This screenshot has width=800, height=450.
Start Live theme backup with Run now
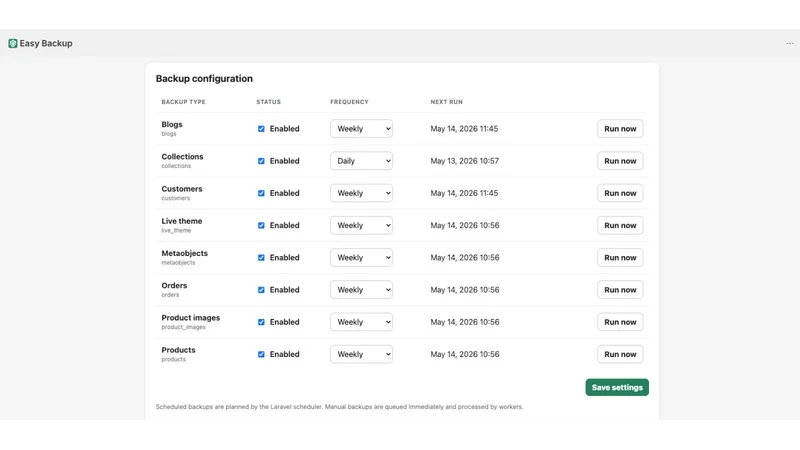(620, 225)
